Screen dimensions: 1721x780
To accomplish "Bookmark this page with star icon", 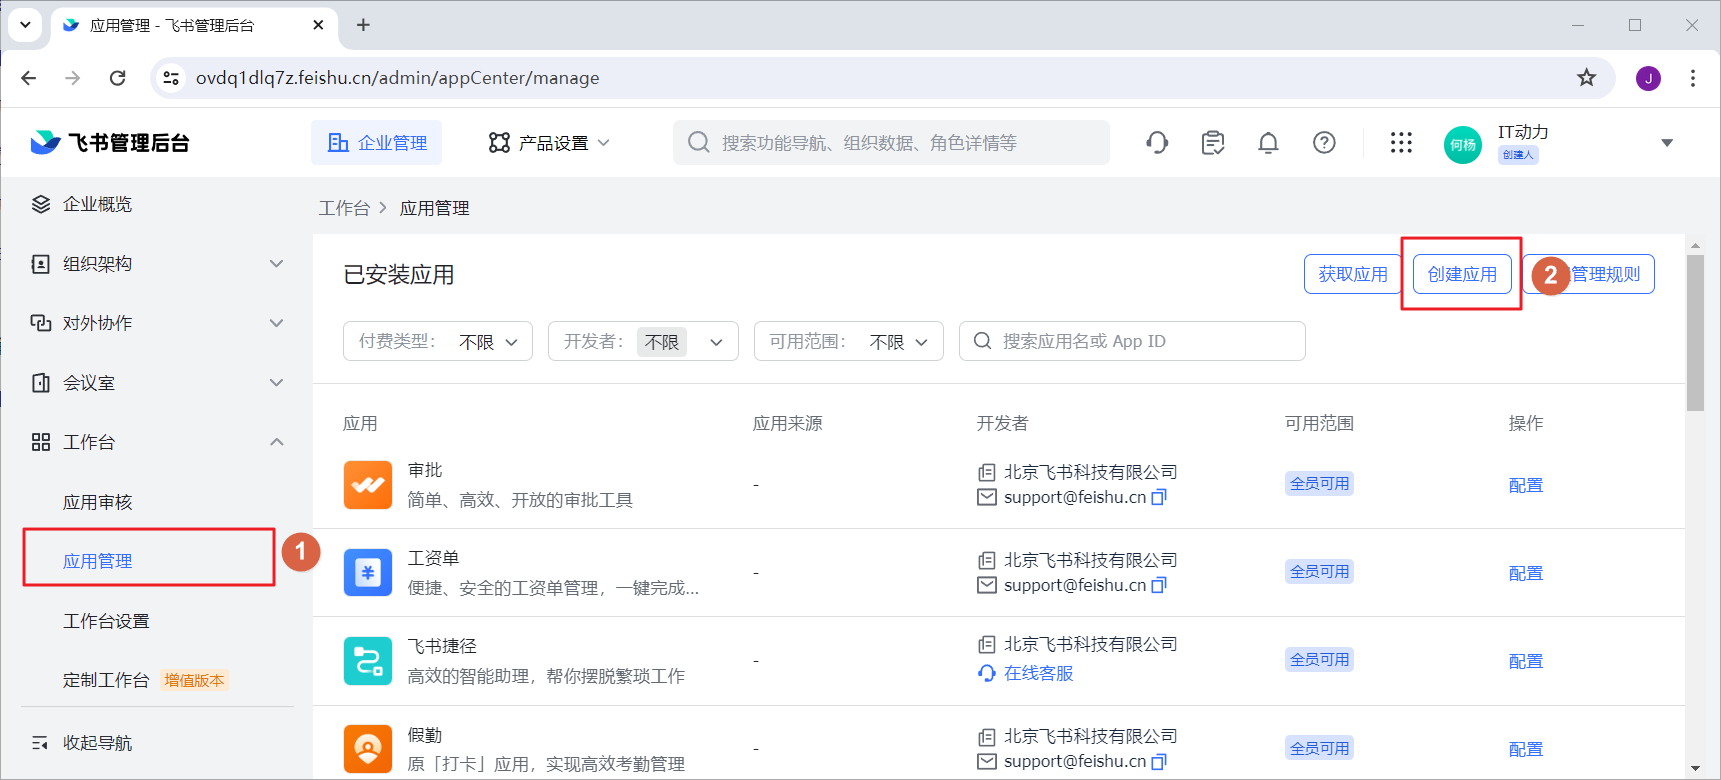I will [x=1586, y=78].
